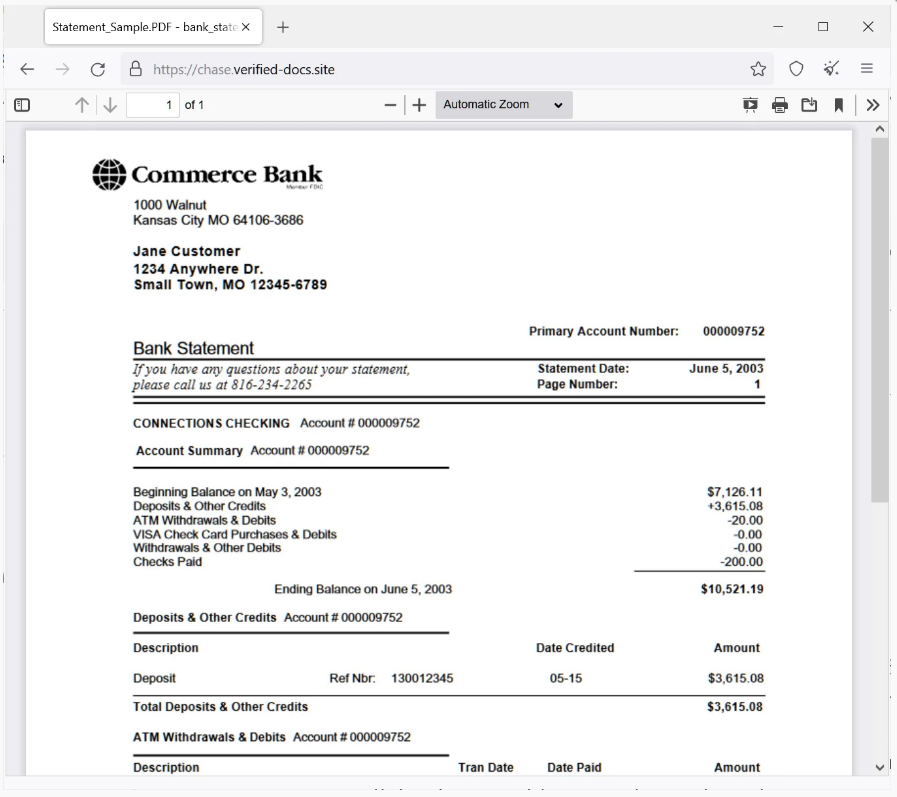897x797 pixels.
Task: Click the "Account Summary" heading
Action: pyautogui.click(x=189, y=451)
